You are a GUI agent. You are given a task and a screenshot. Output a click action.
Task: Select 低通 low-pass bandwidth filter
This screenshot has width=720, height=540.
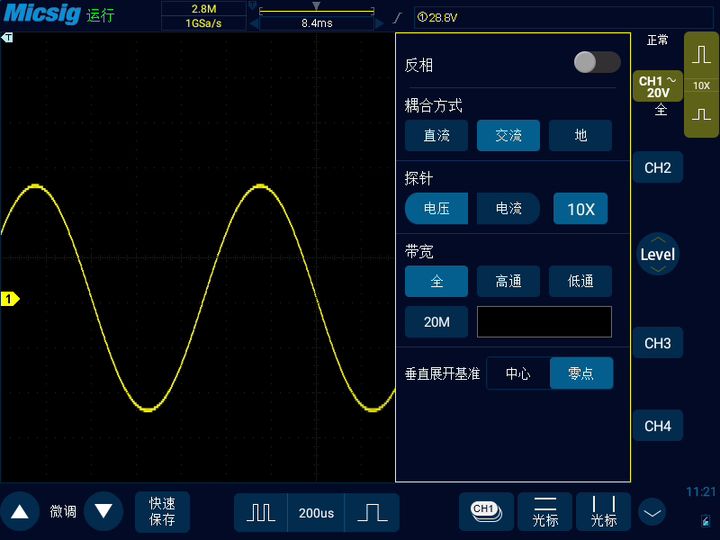pos(580,281)
